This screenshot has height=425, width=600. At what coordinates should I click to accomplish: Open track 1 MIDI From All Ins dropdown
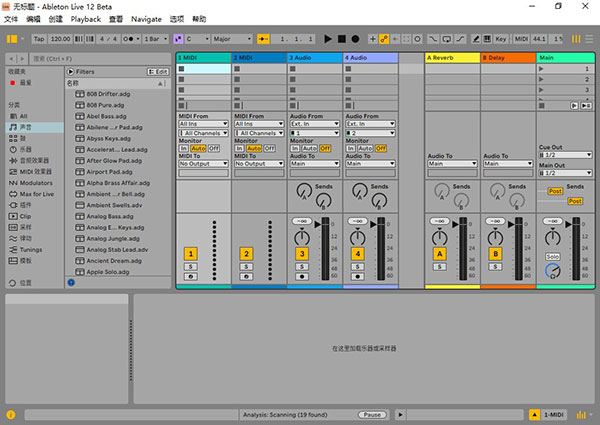pyautogui.click(x=203, y=124)
